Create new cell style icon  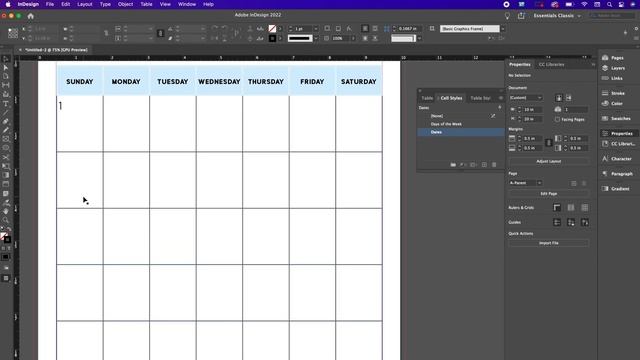point(484,165)
